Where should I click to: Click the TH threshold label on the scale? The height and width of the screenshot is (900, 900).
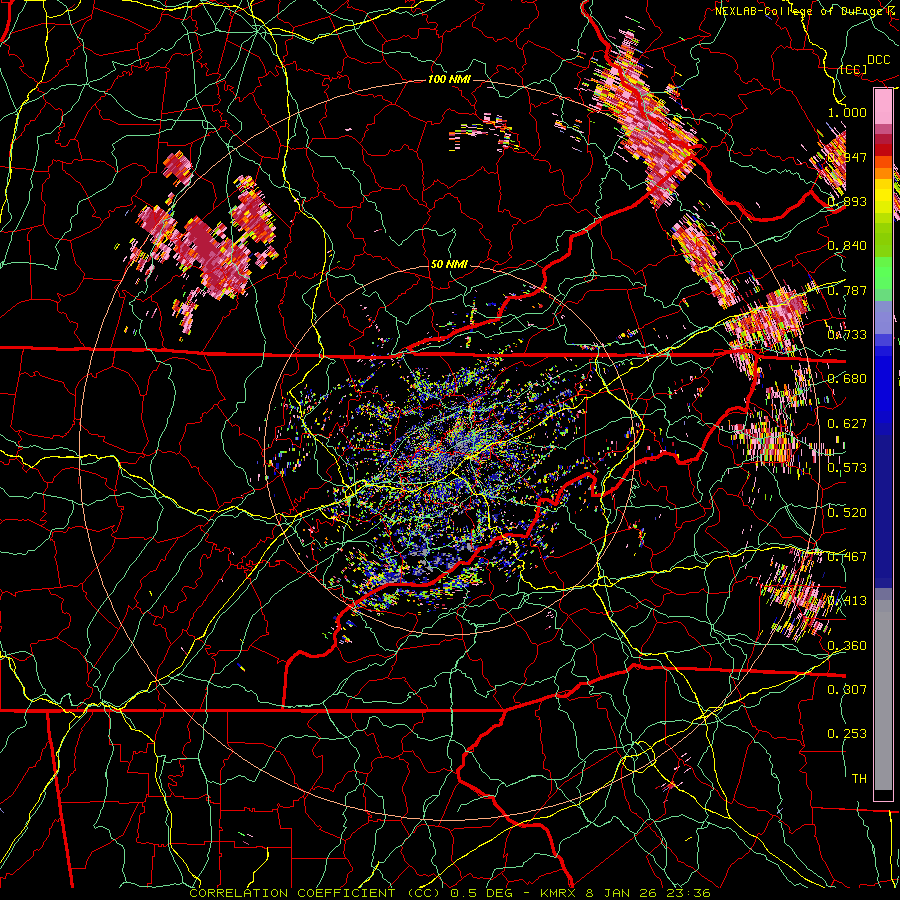859,779
